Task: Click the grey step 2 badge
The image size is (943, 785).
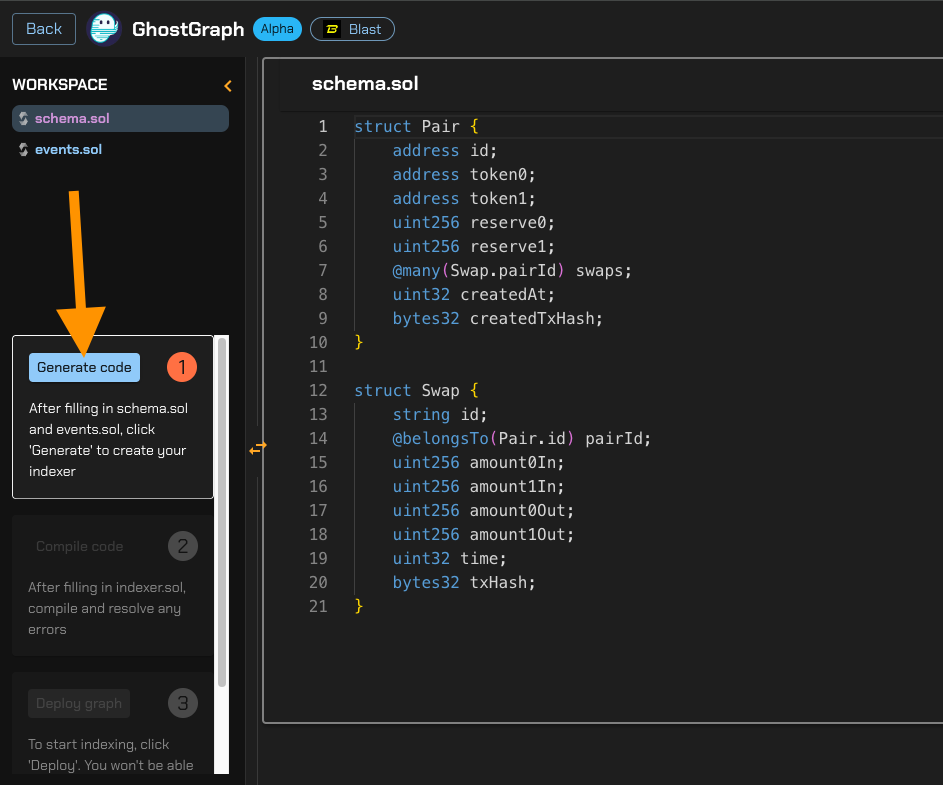Action: pos(182,546)
